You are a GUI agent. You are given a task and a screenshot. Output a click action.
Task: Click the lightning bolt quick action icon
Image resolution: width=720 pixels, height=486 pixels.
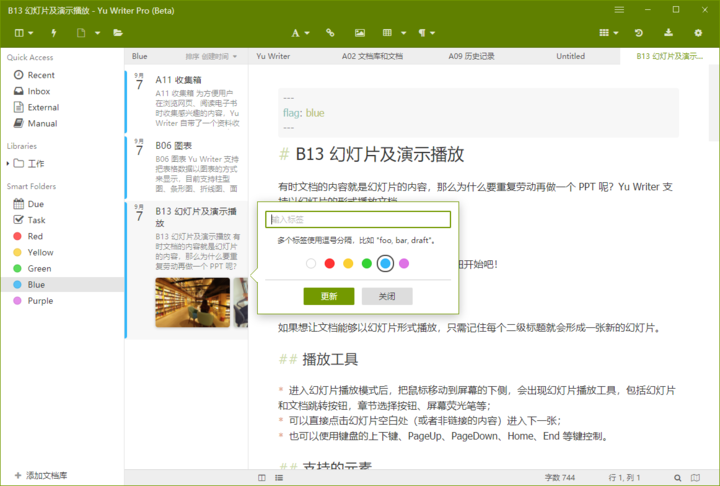coord(54,33)
